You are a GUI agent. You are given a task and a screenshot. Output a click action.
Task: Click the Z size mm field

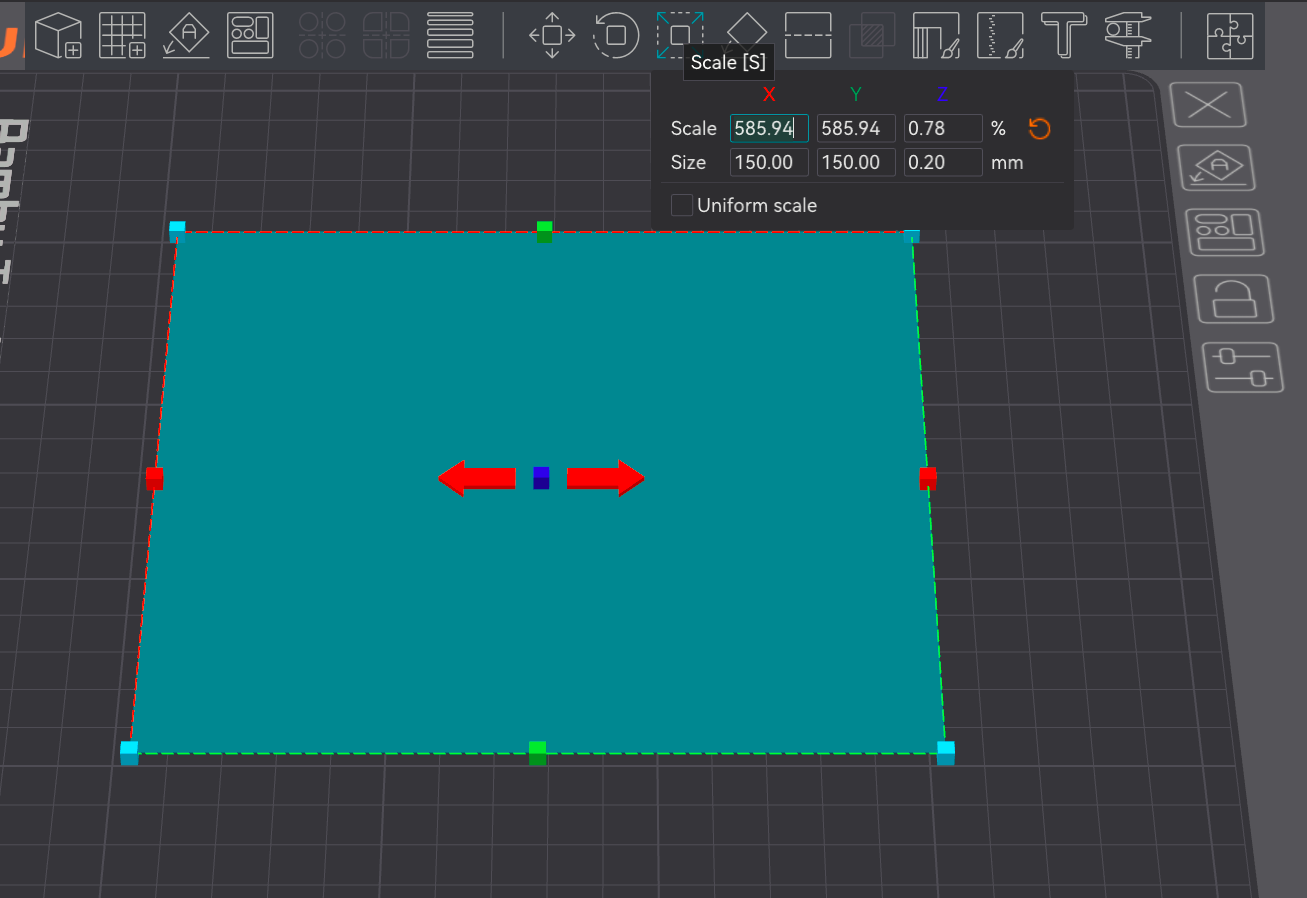pyautogui.click(x=943, y=162)
